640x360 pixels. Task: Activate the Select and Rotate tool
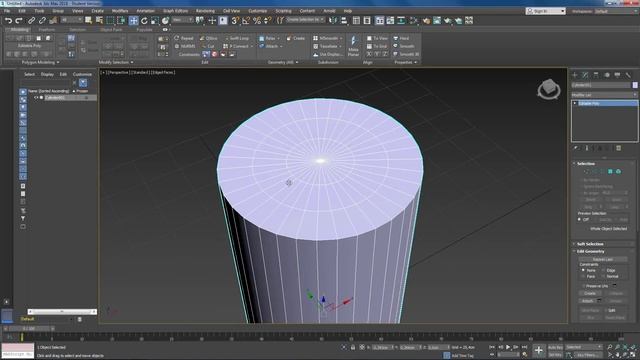(x=144, y=20)
